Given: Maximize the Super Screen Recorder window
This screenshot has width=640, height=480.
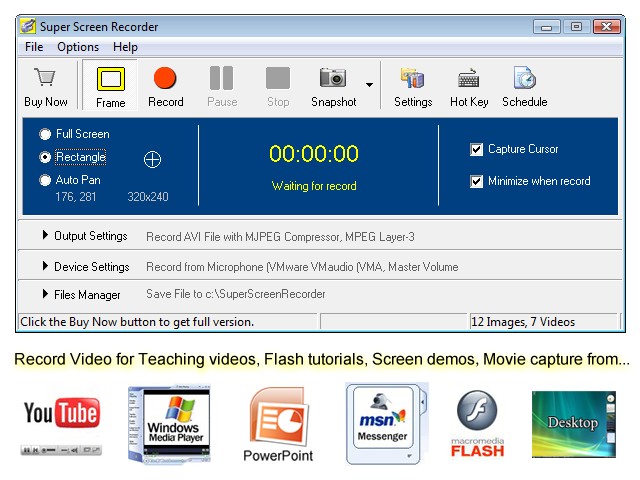Looking at the screenshot, I should point(576,27).
